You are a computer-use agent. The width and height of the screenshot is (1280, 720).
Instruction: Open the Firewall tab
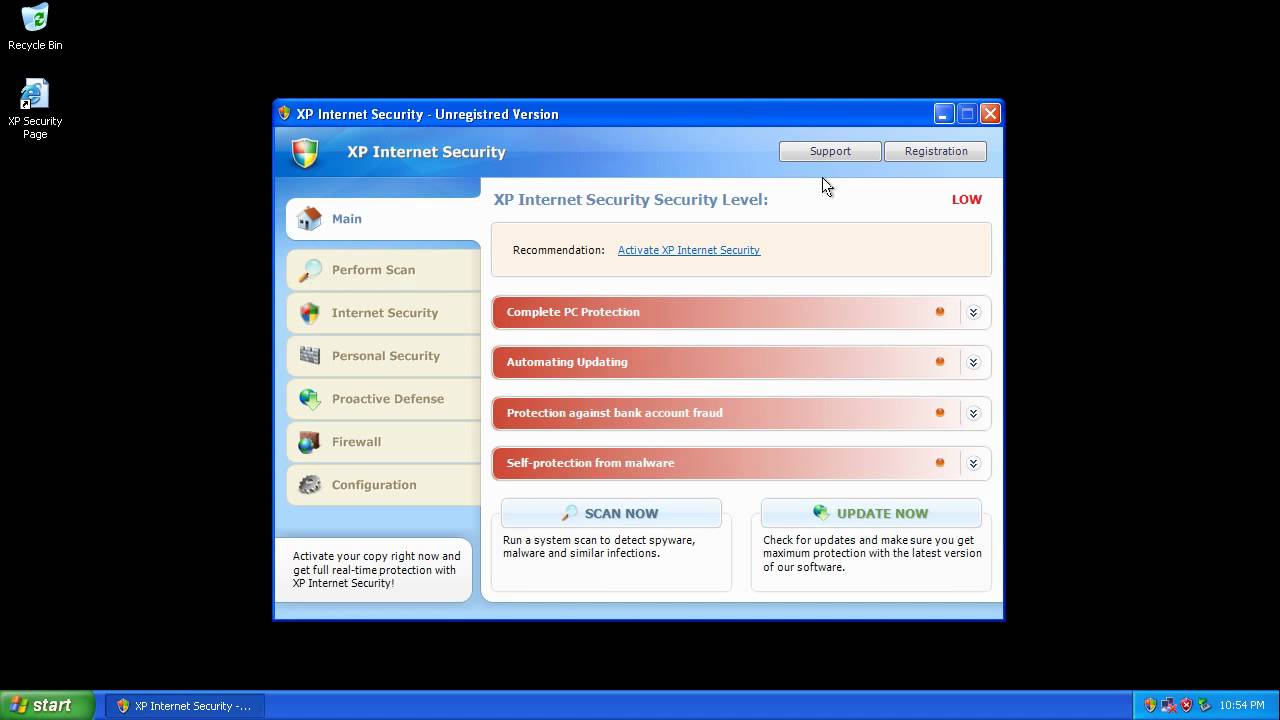pos(384,442)
